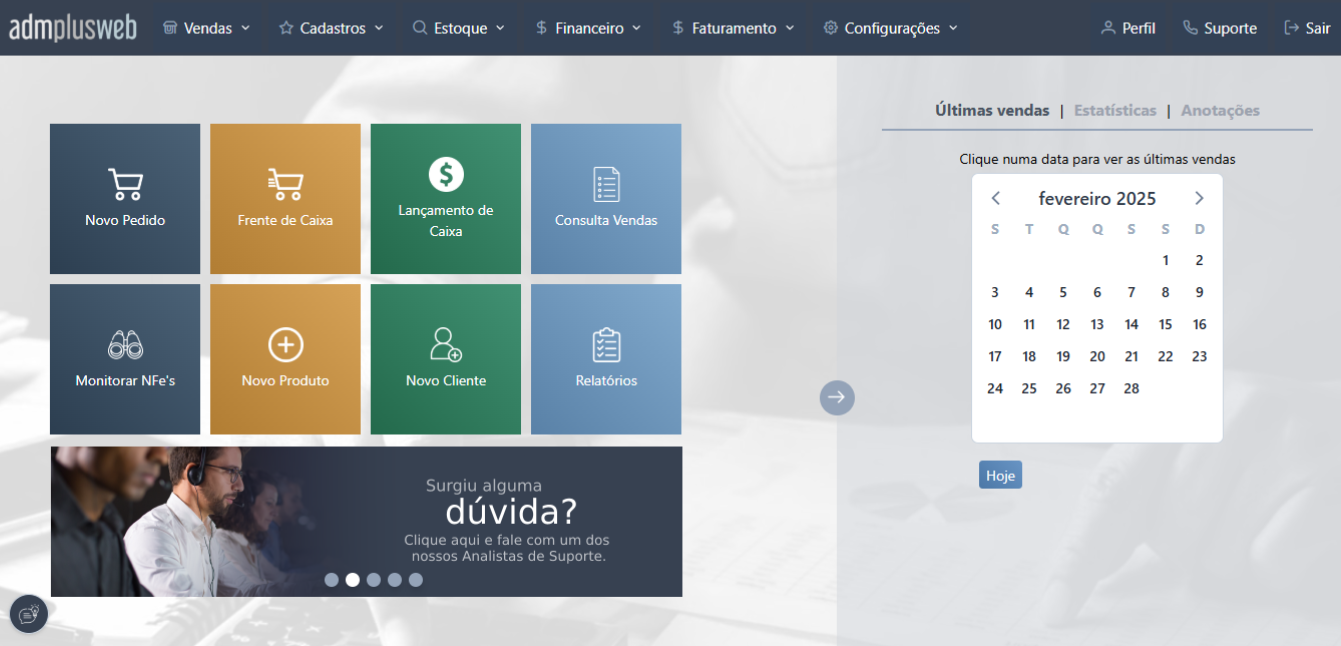Screen dimensions: 1341x646
Task: Select day 2 in the calendar
Action: [x=1199, y=260]
